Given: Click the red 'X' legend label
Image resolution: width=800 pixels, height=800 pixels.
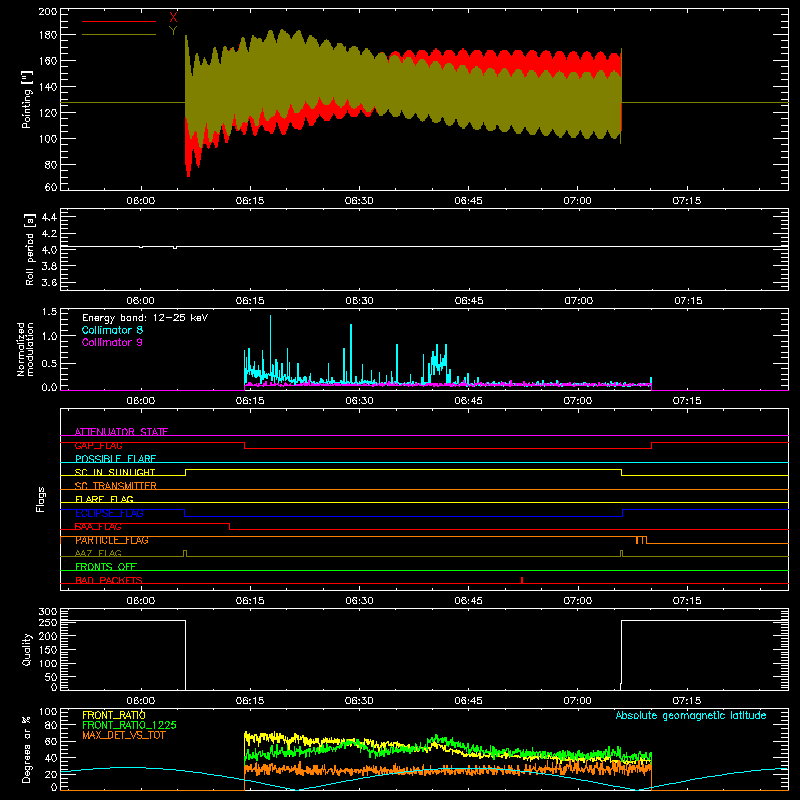Looking at the screenshot, I should coord(173,18).
